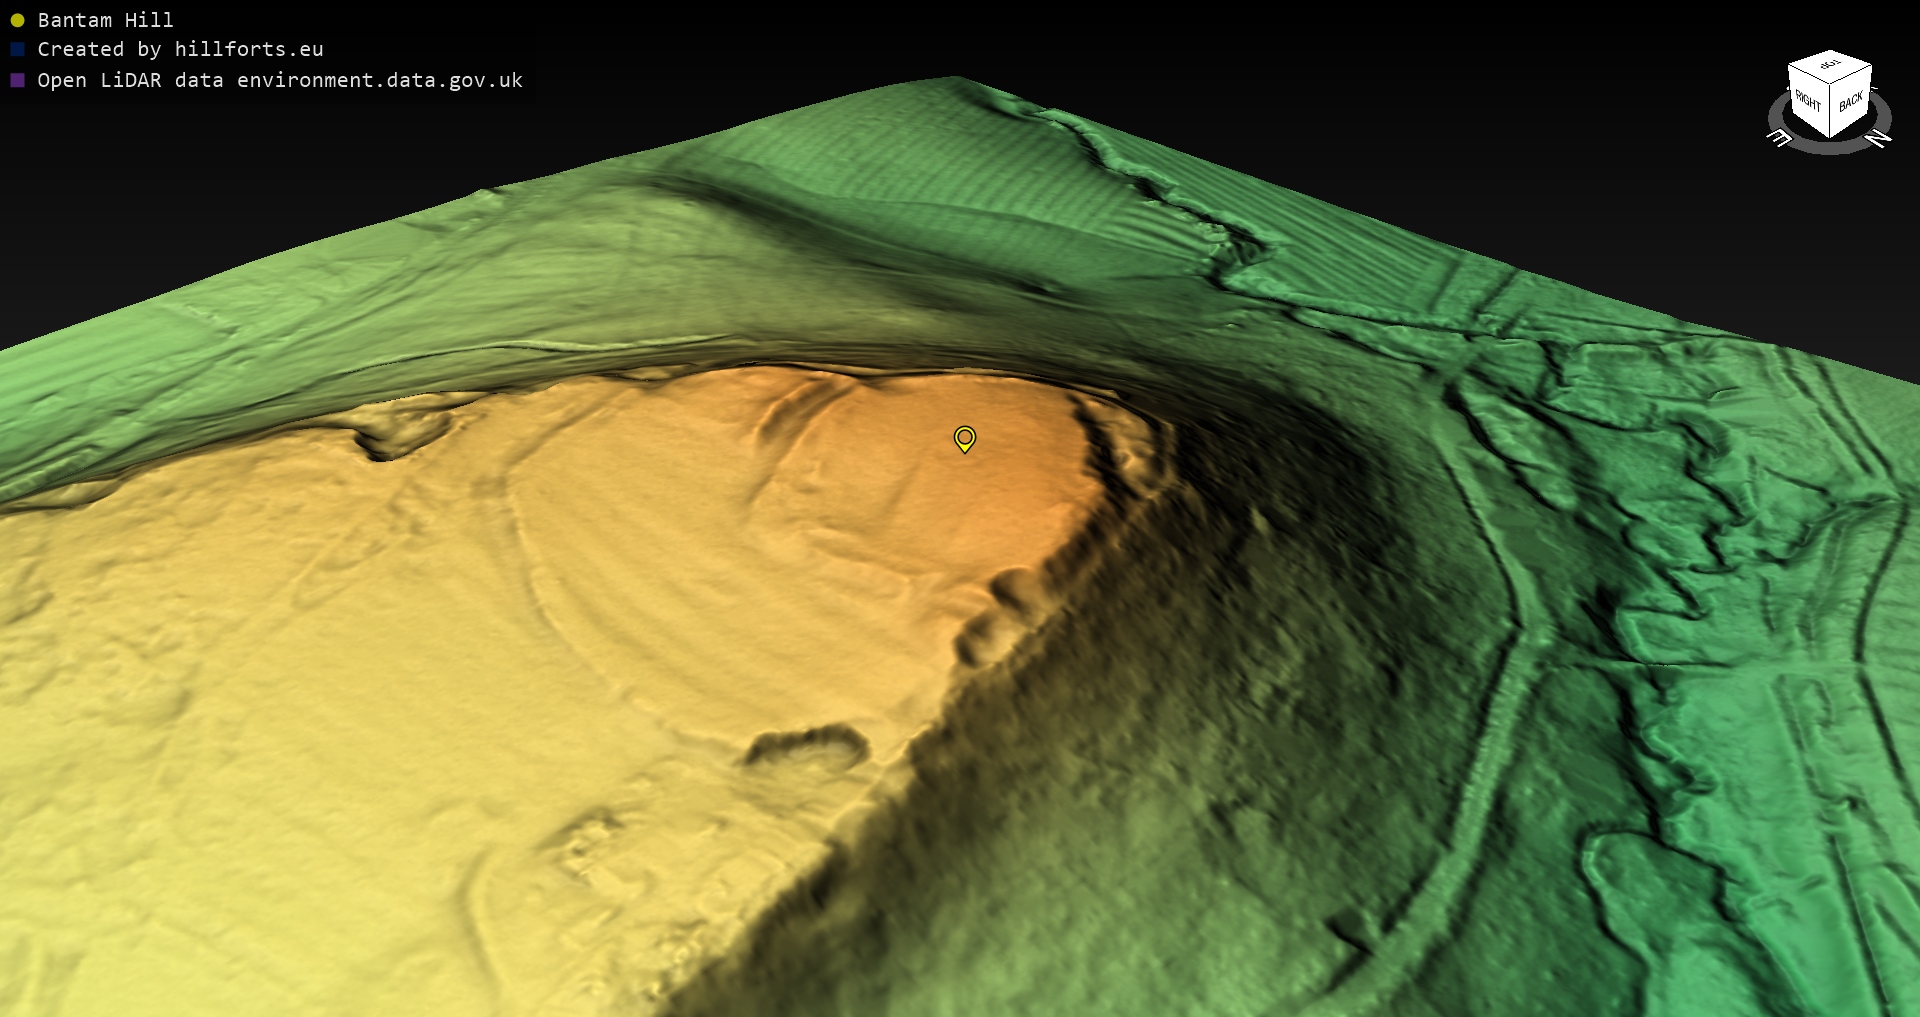Image resolution: width=1920 pixels, height=1017 pixels.
Task: Click the yellow location pin on the hilltop
Action: pyautogui.click(x=964, y=438)
